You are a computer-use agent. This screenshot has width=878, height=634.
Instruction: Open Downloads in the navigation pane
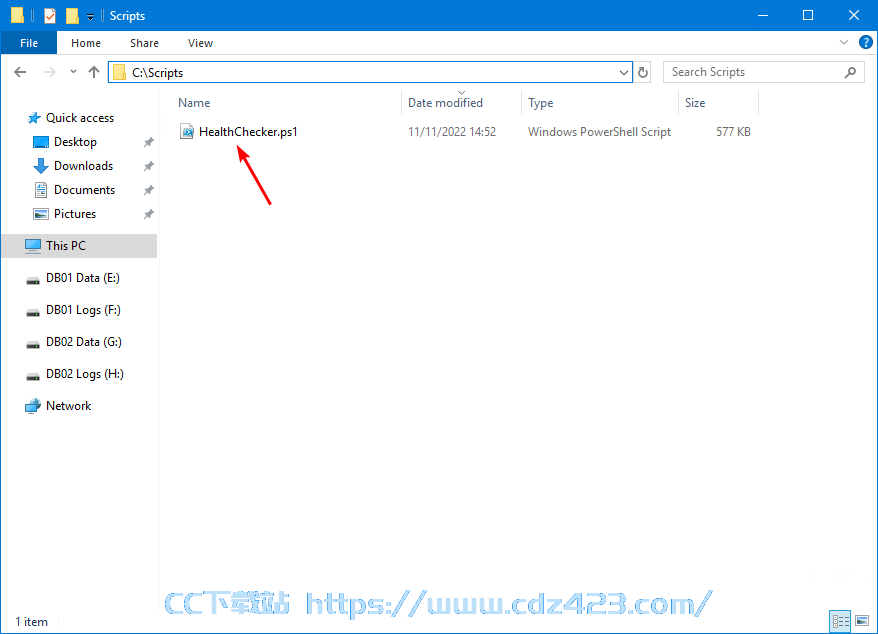[83, 166]
